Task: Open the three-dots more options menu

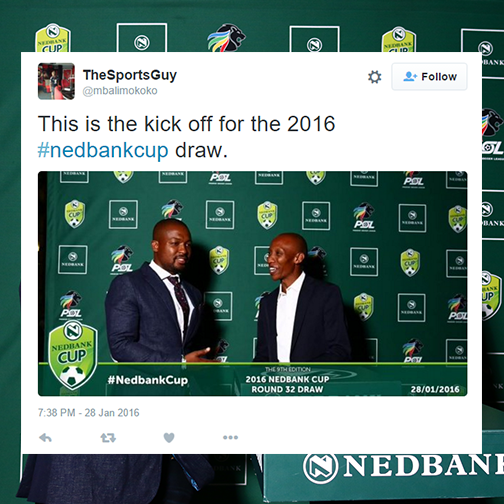Action: (230, 437)
